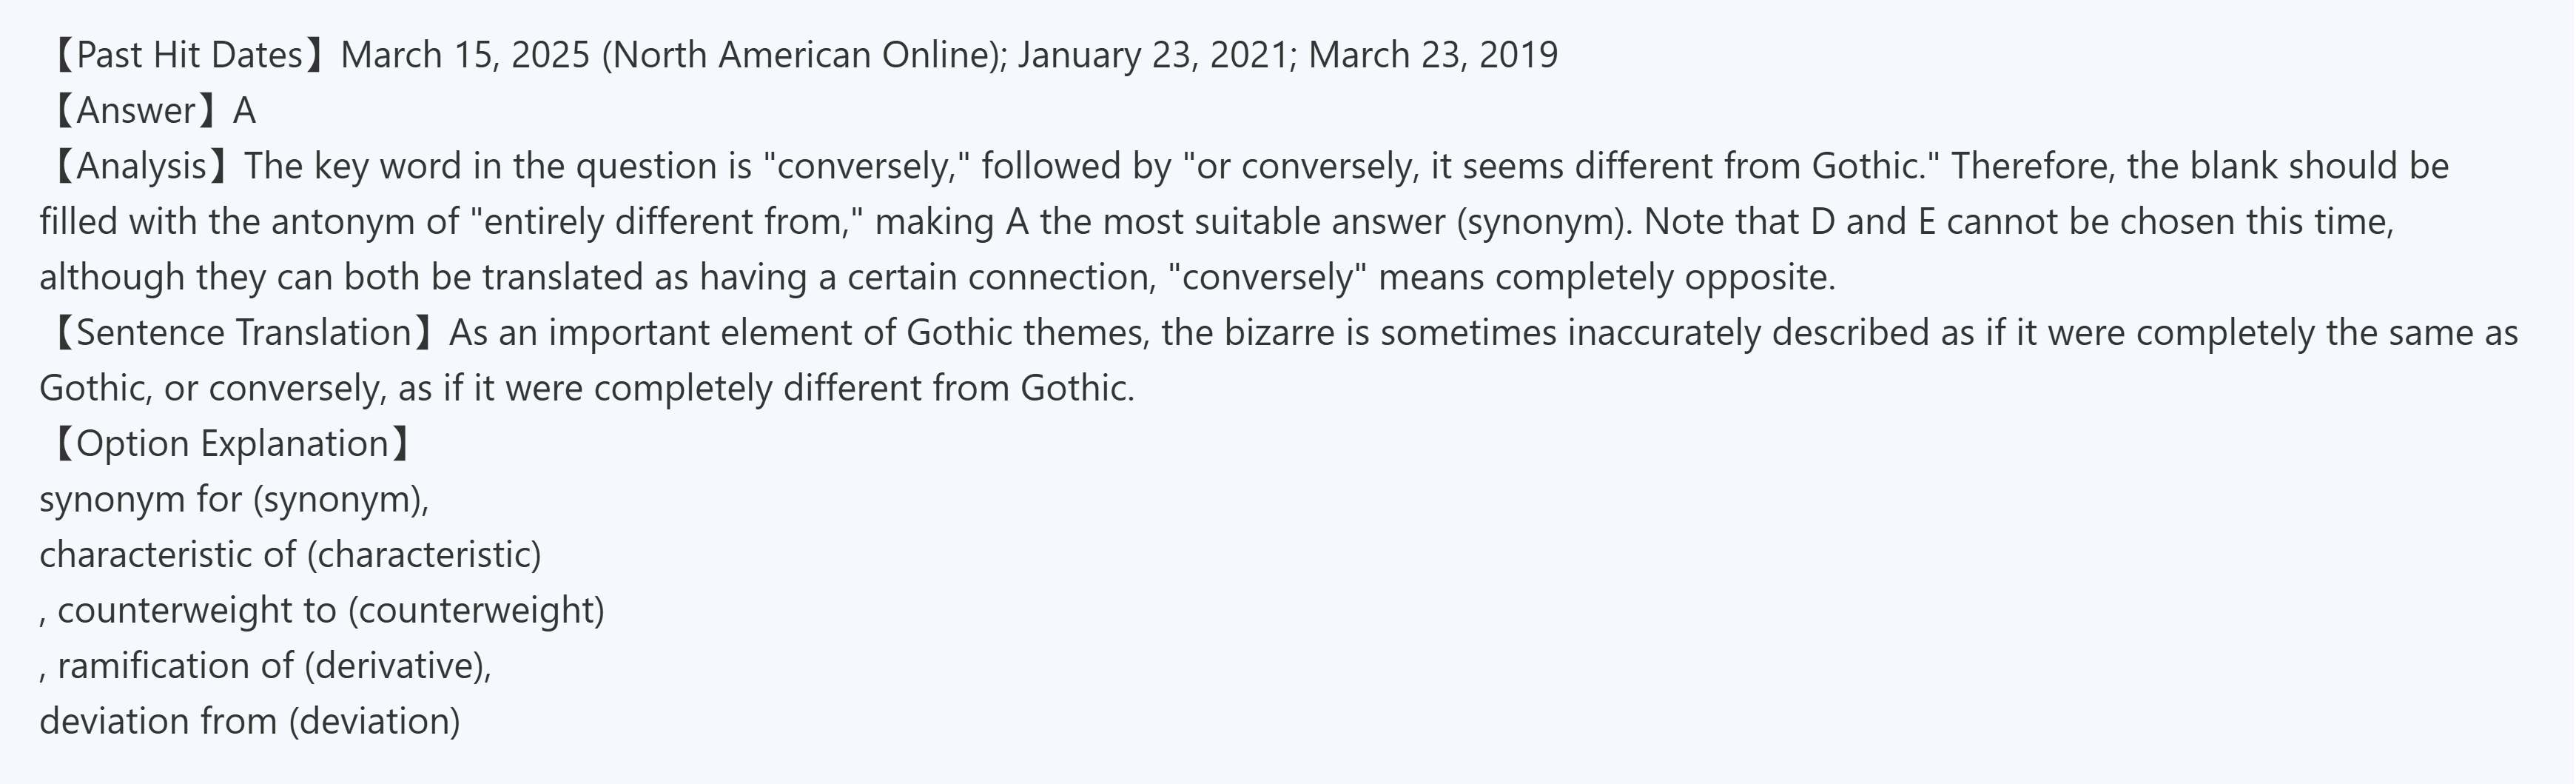Viewport: 2576px width, 784px height.
Task: Click the Analysis heading label
Action: 141,166
